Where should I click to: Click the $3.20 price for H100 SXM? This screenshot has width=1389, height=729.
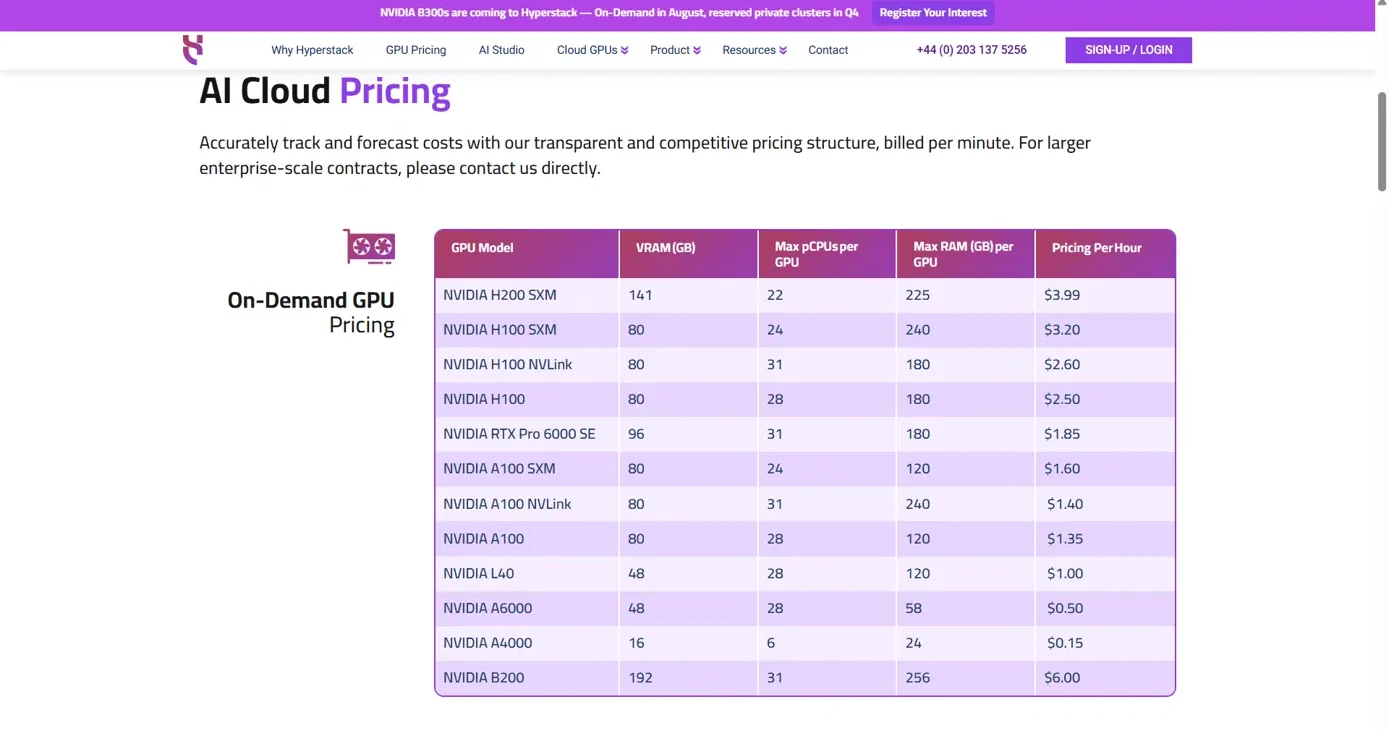1062,330
